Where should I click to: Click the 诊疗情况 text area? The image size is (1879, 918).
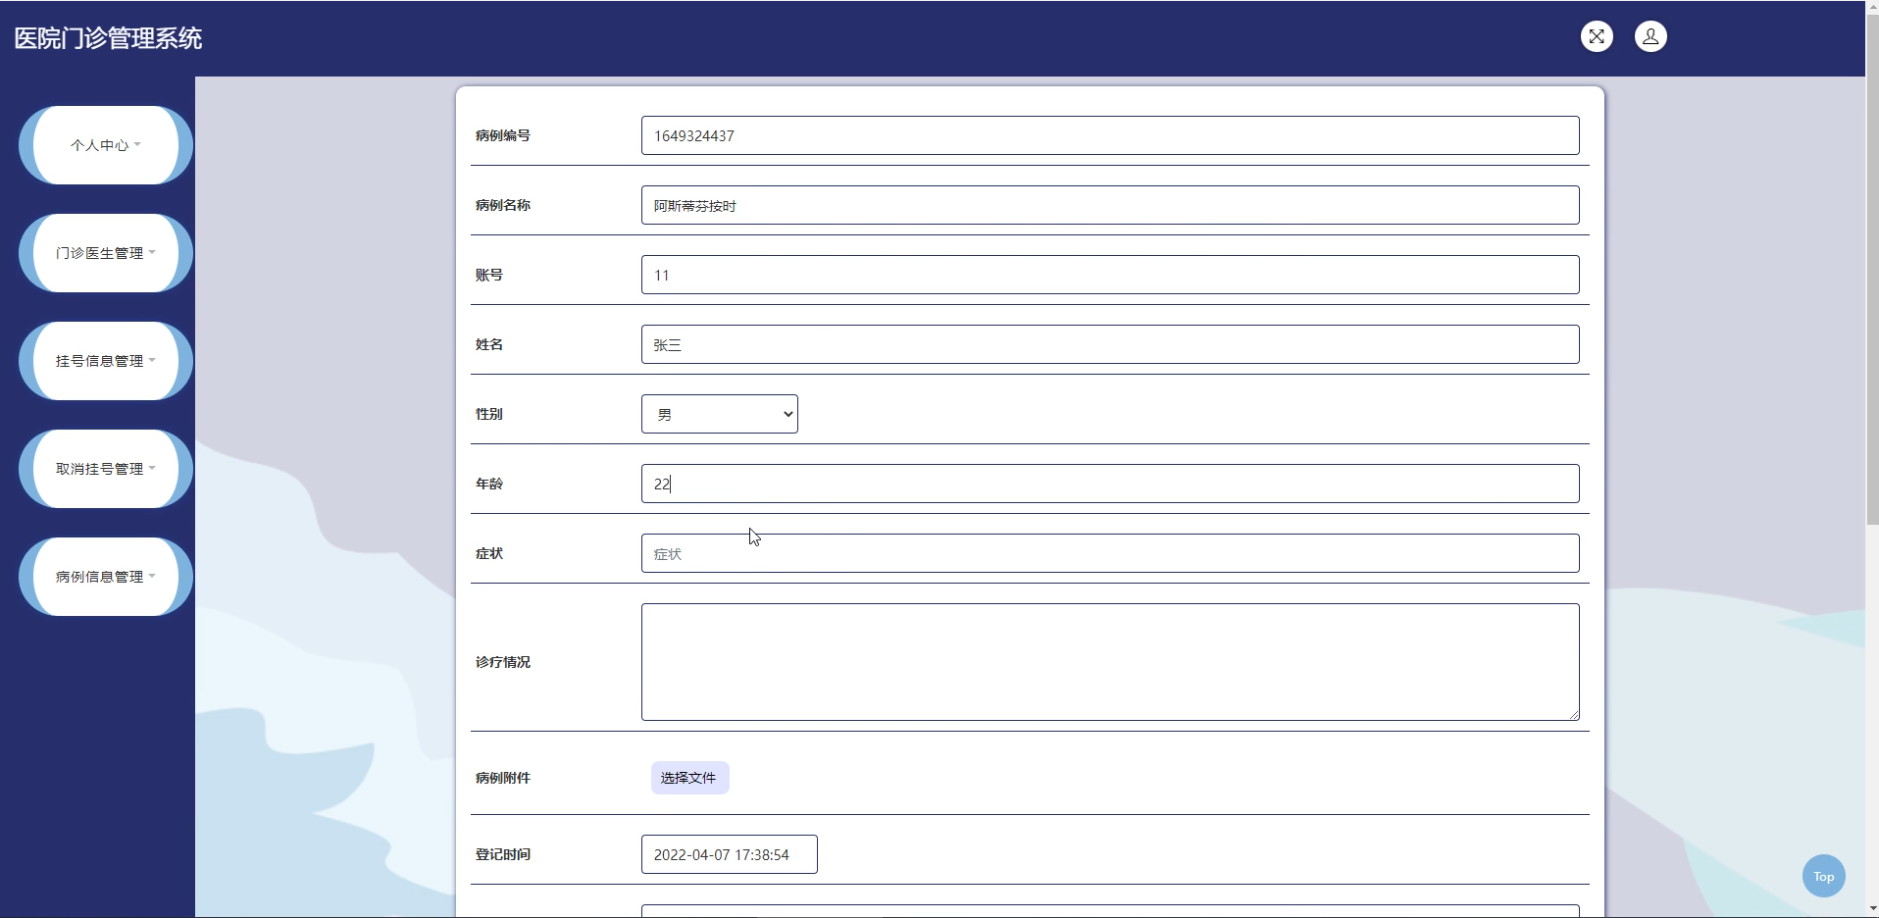[x=1110, y=662]
